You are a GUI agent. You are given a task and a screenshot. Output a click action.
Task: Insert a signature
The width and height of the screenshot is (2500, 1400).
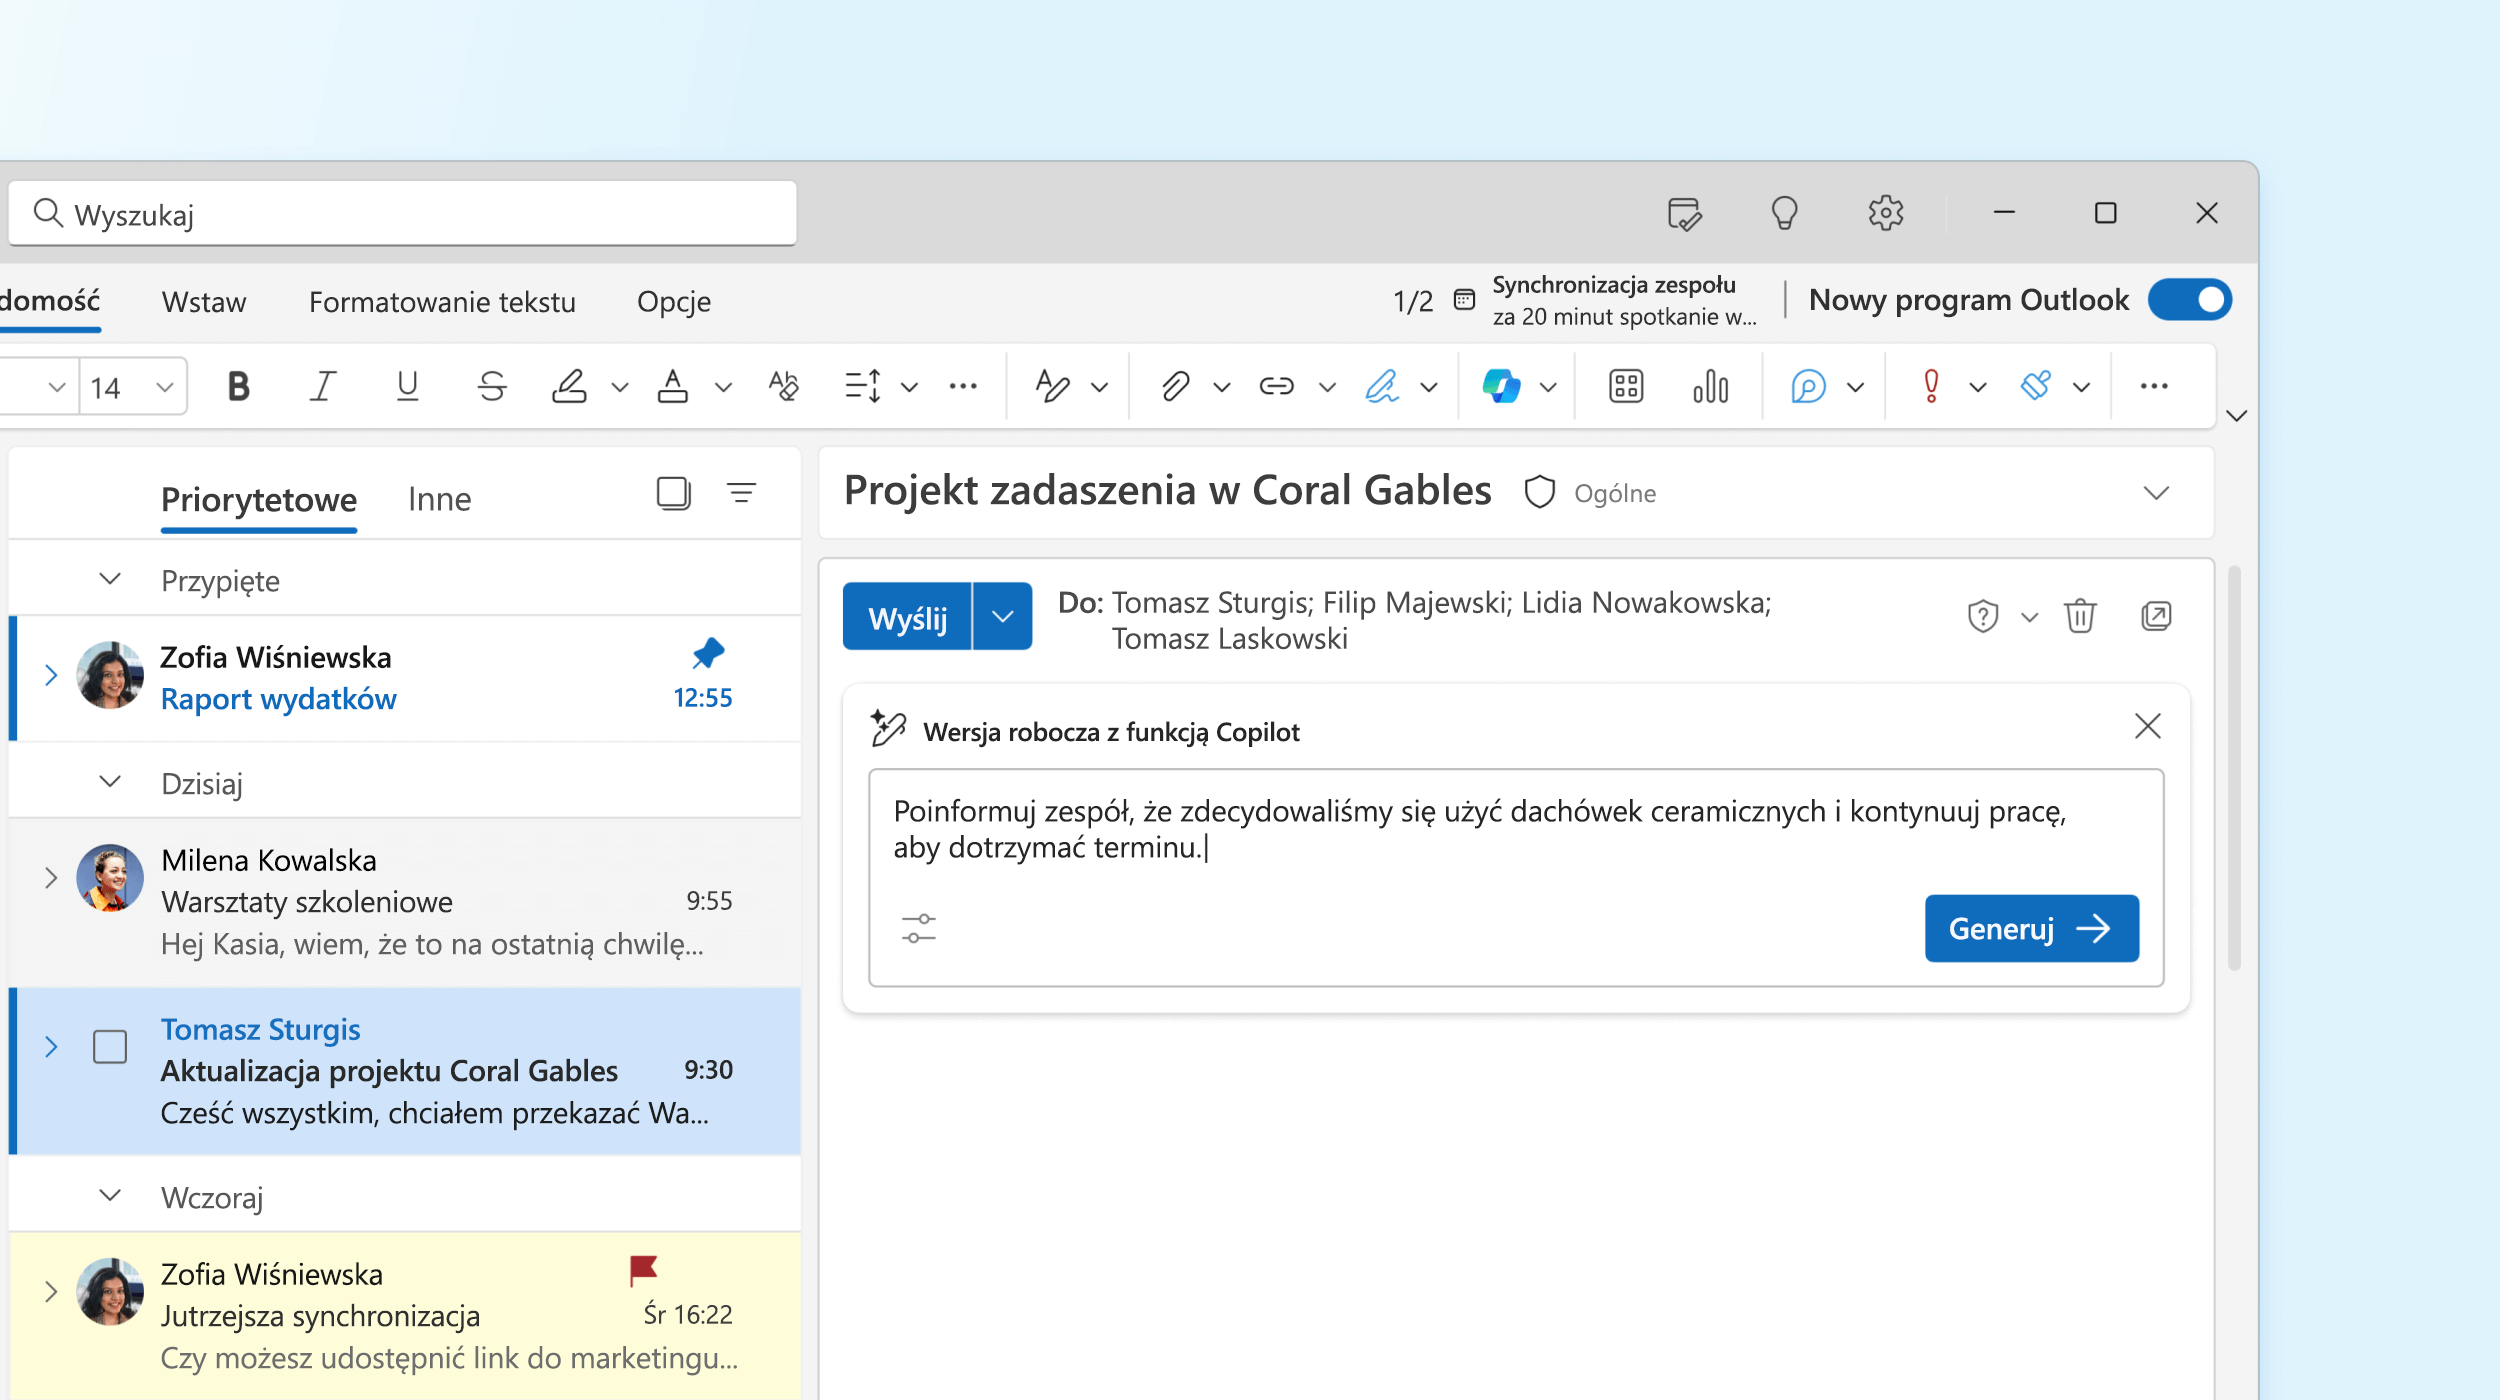[1382, 386]
